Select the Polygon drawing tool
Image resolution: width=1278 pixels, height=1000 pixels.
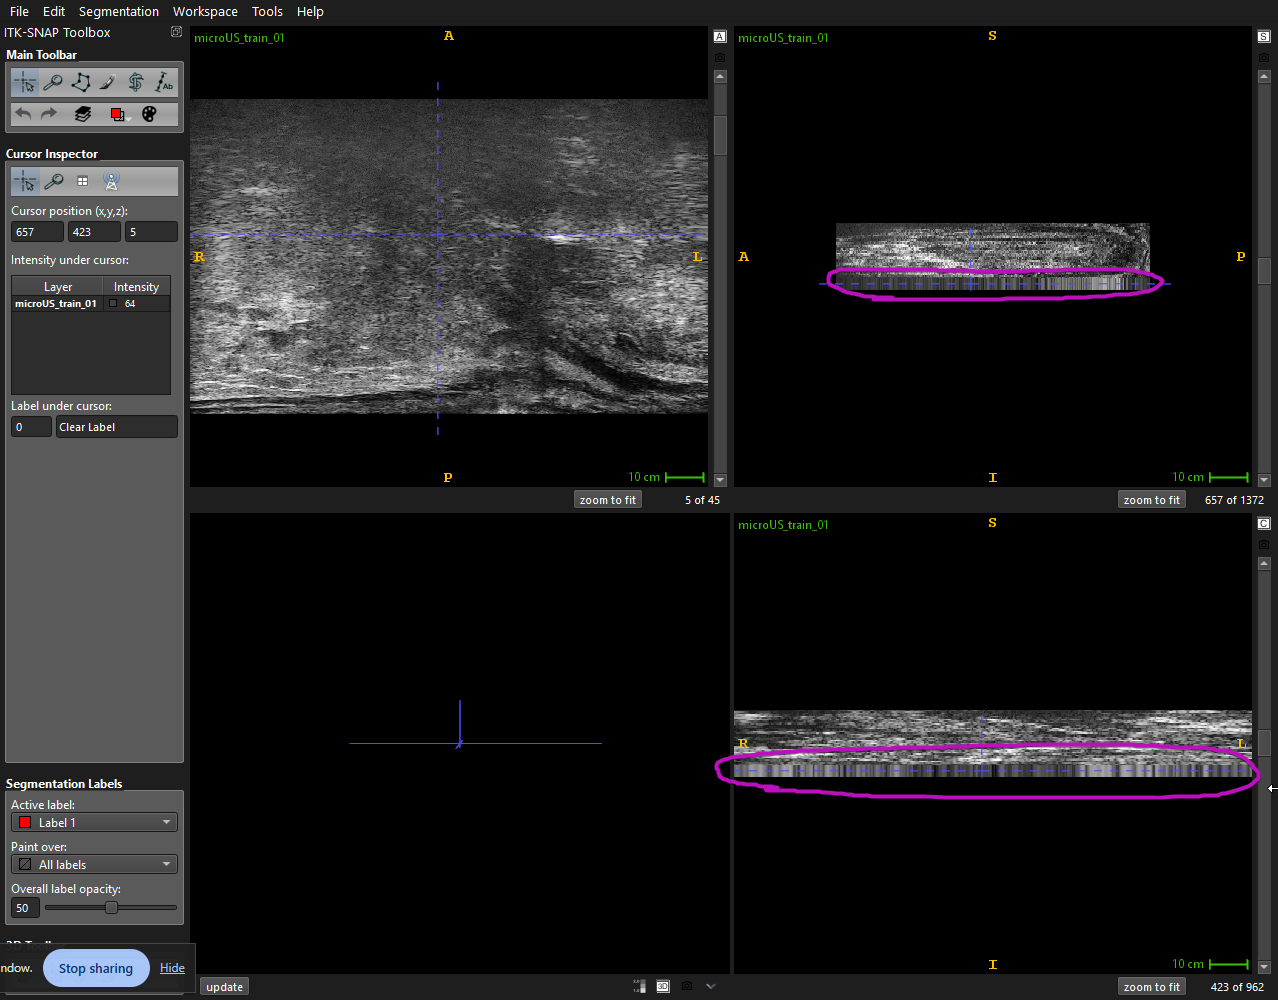(x=81, y=83)
